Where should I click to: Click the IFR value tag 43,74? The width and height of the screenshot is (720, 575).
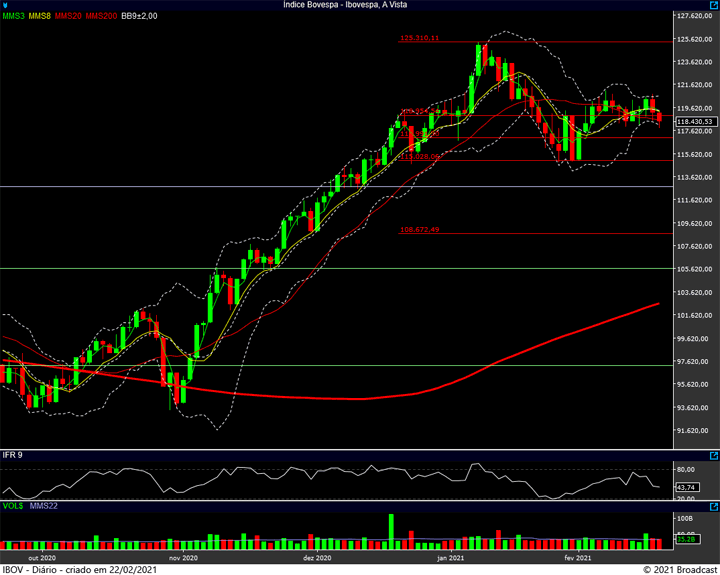click(686, 486)
